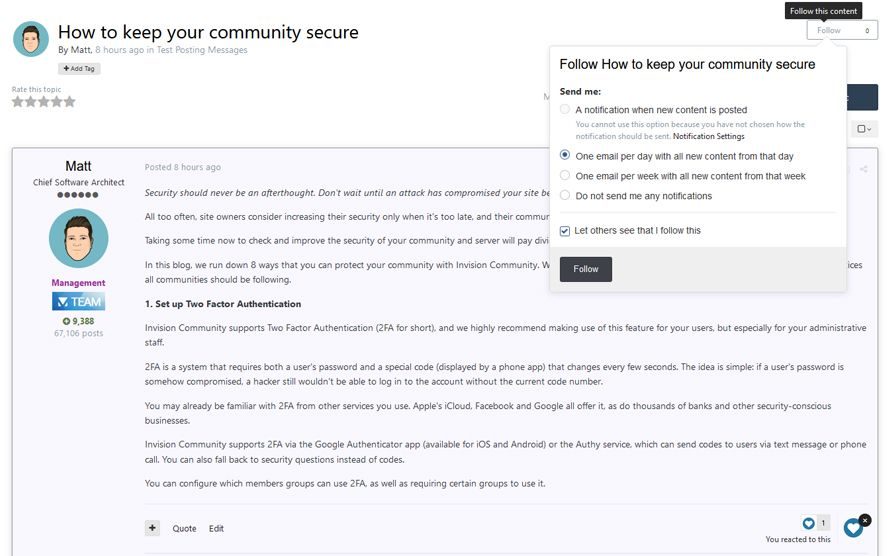Open the Test Posting Messages forum link
Viewport: 892px width, 556px height.
coord(202,50)
